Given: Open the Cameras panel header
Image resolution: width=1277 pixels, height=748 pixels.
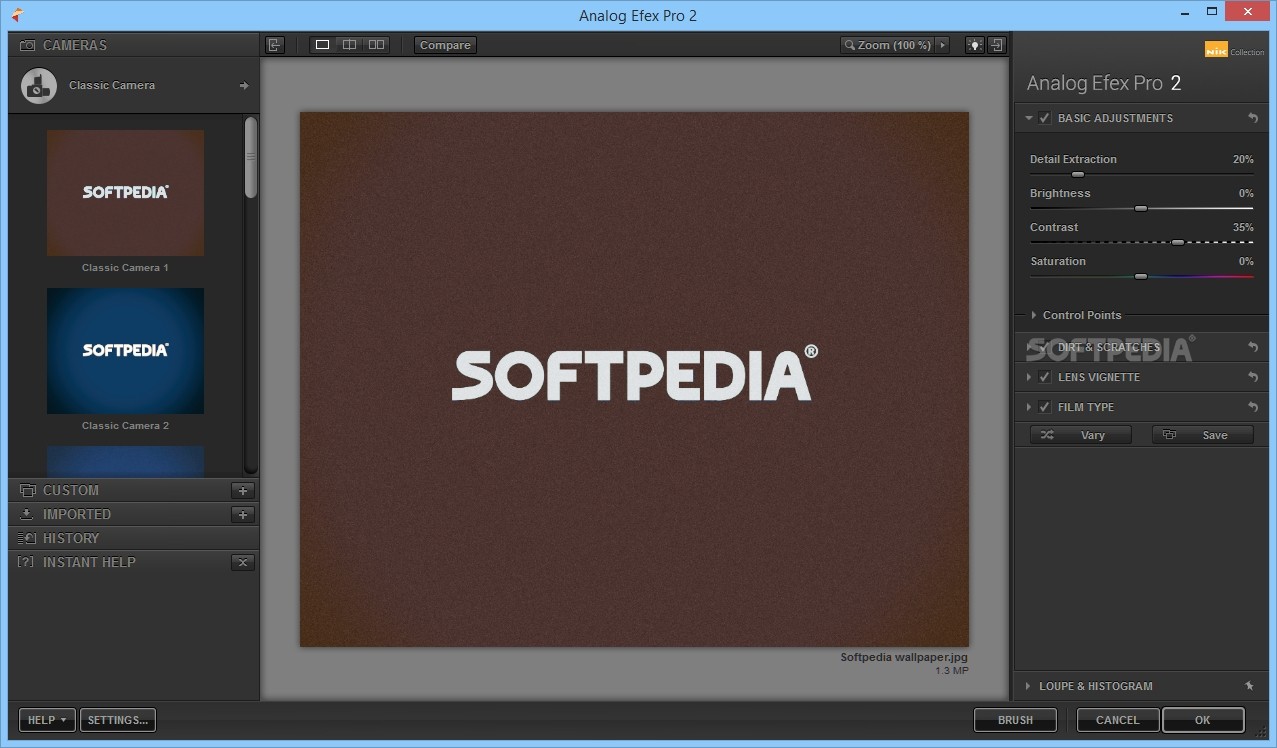Looking at the screenshot, I should [134, 45].
